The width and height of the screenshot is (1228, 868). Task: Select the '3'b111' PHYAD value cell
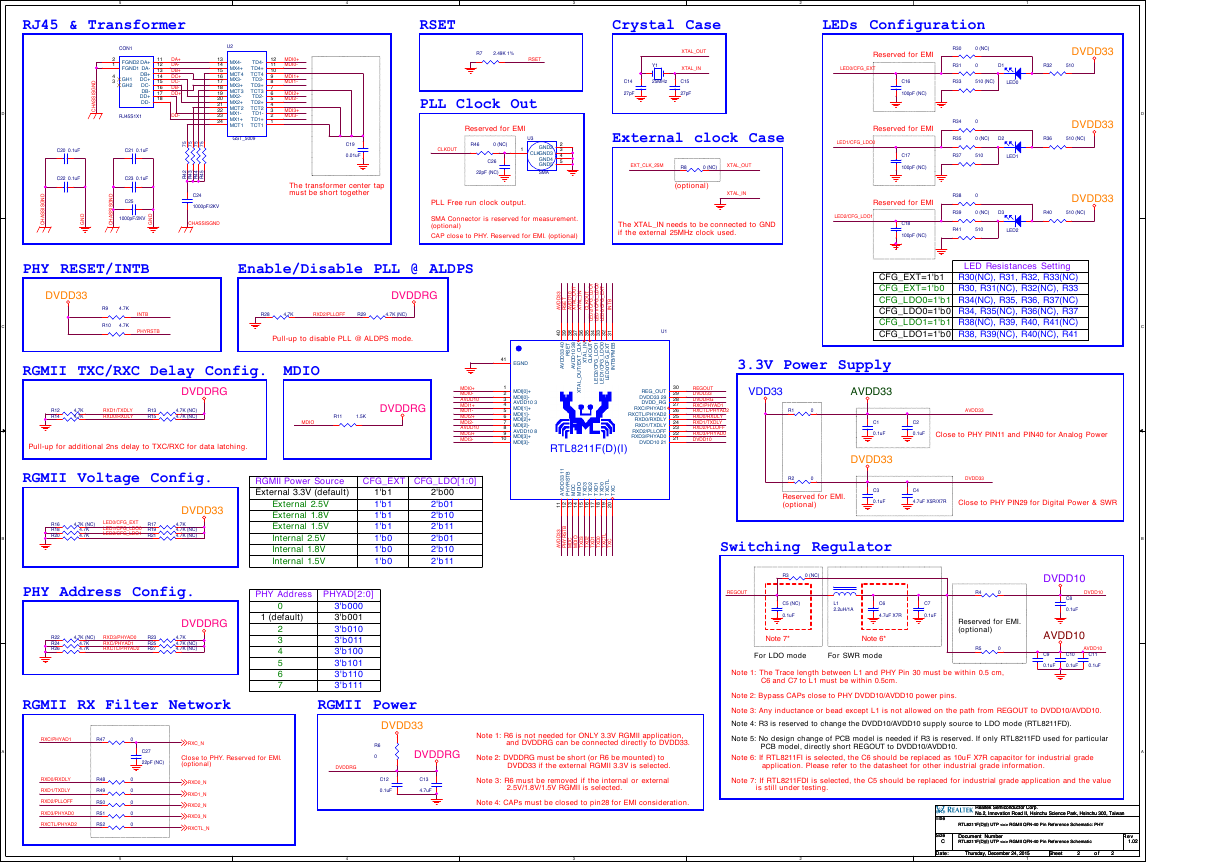click(350, 685)
